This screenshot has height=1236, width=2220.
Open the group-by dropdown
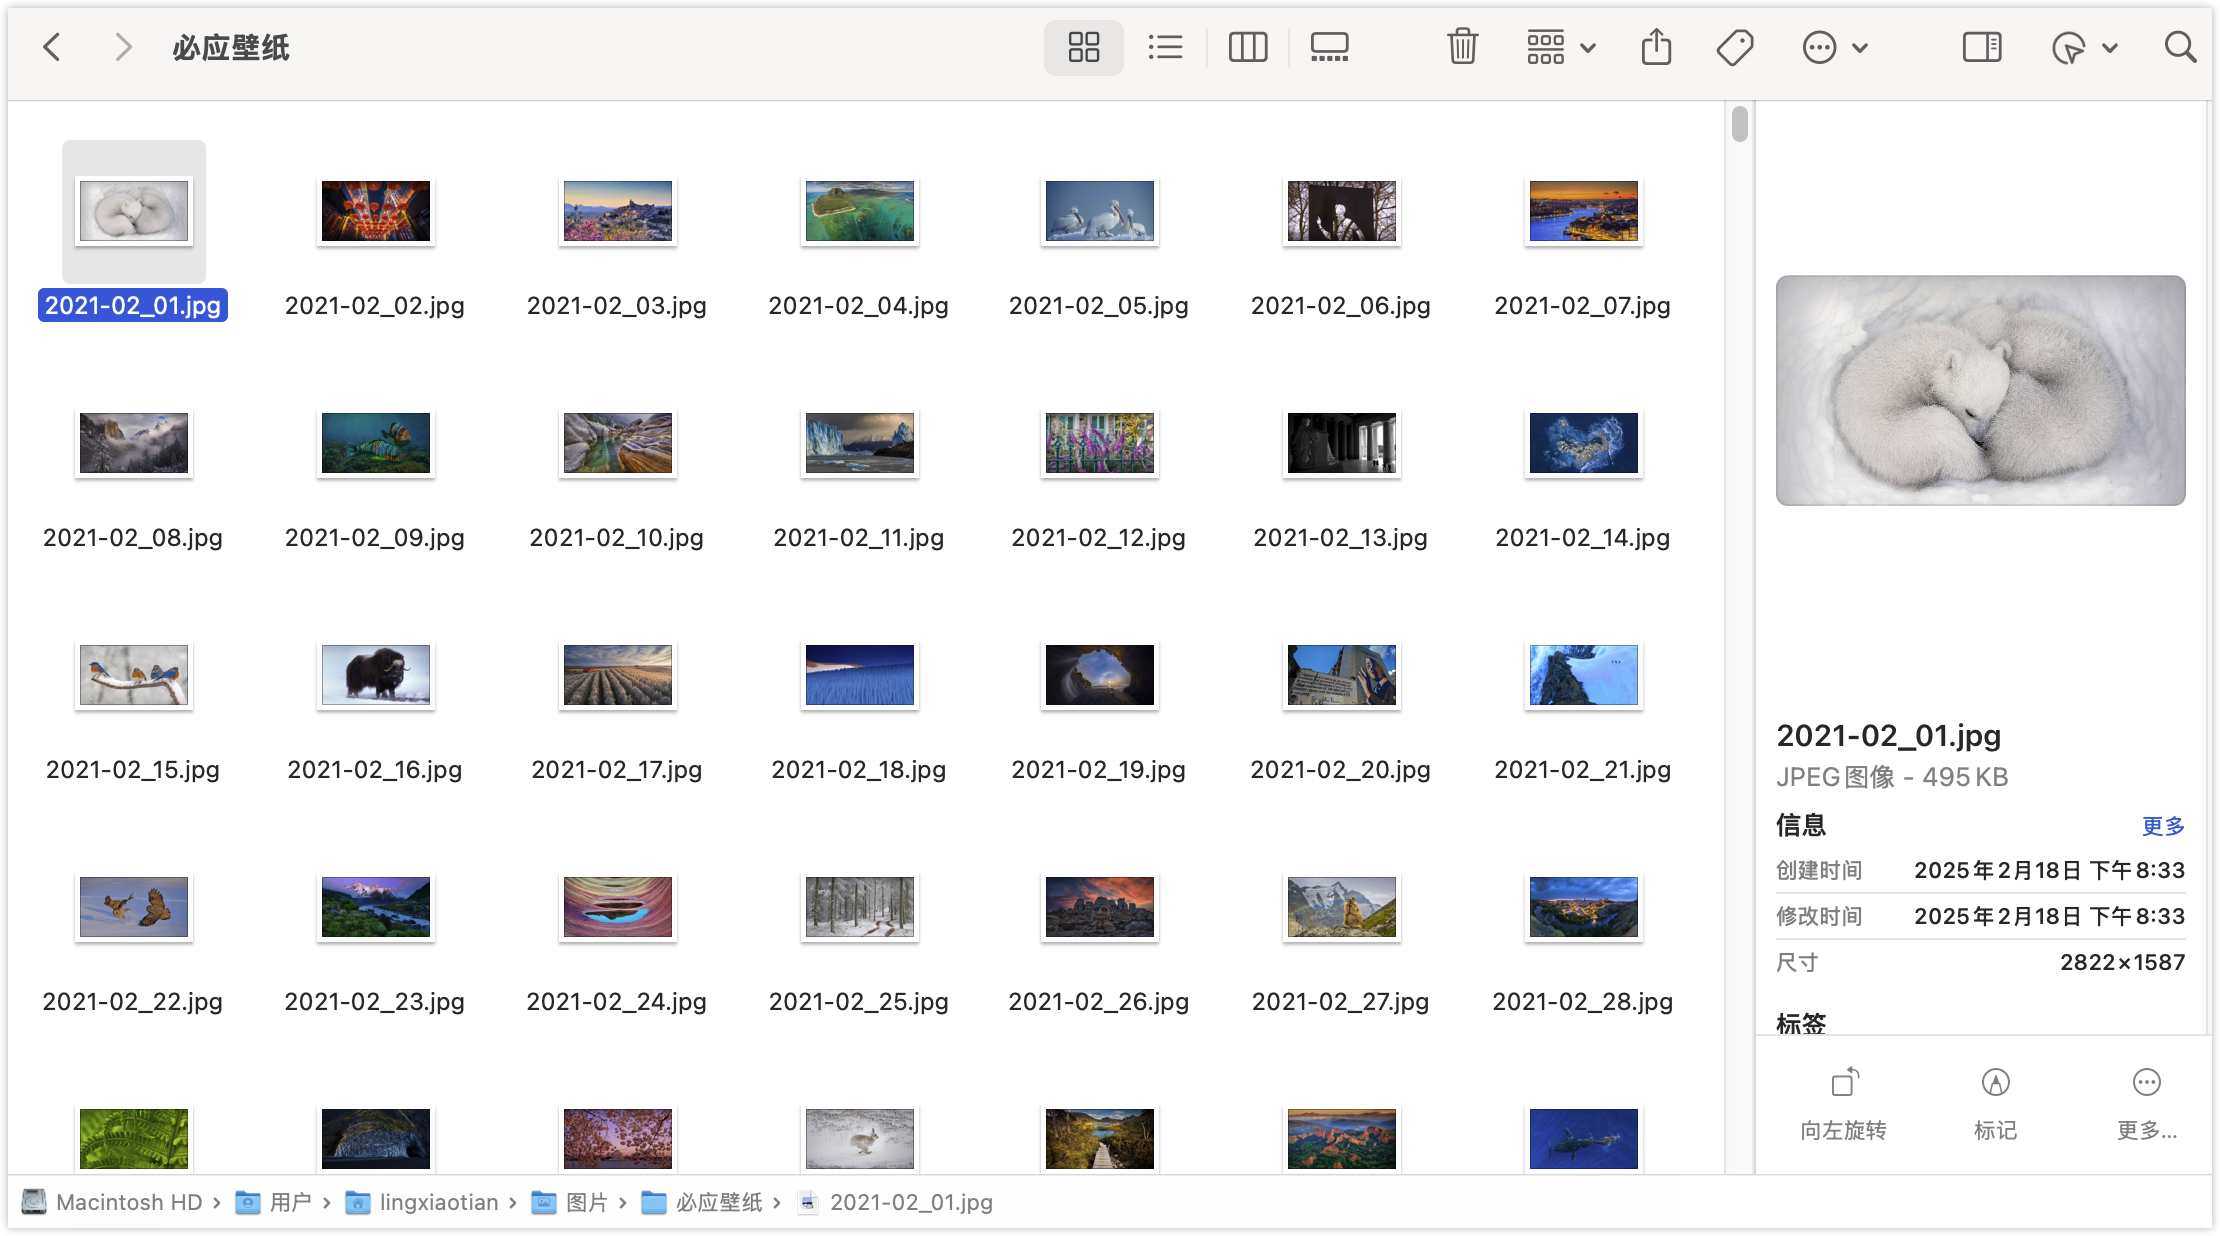pos(1560,47)
